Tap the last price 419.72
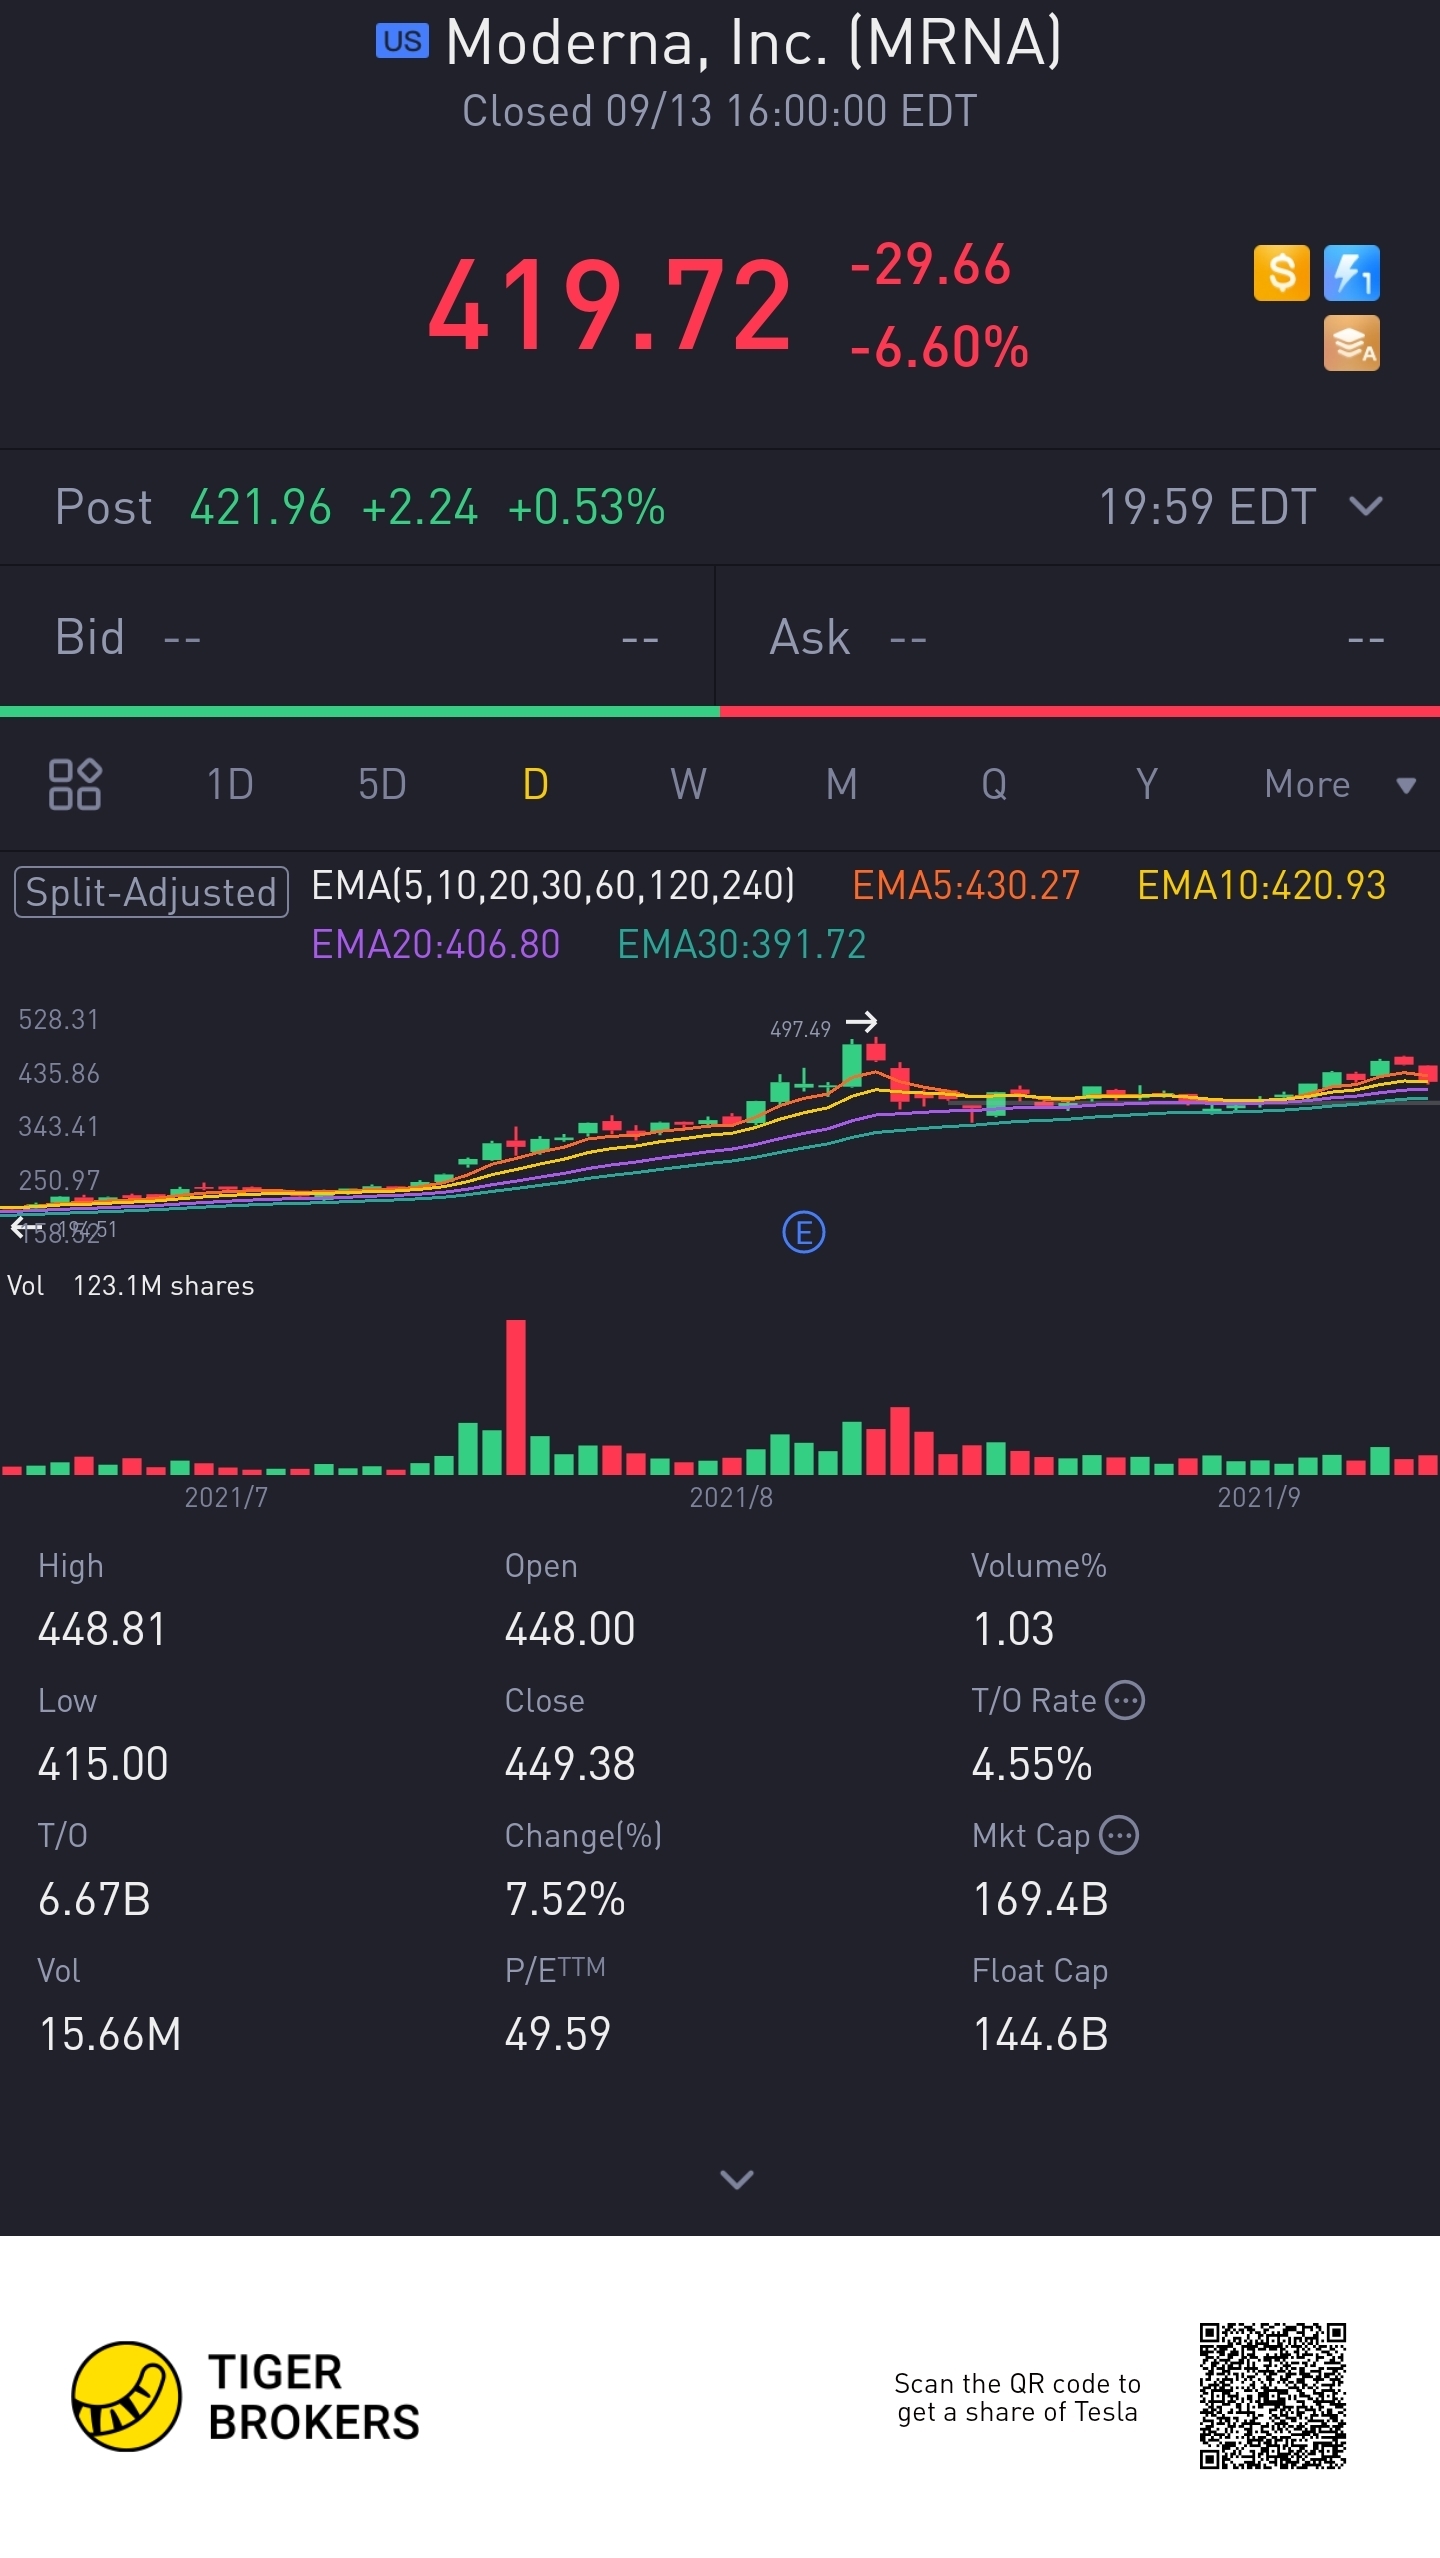Screen dimensions: 1440x2558 [x=611, y=305]
